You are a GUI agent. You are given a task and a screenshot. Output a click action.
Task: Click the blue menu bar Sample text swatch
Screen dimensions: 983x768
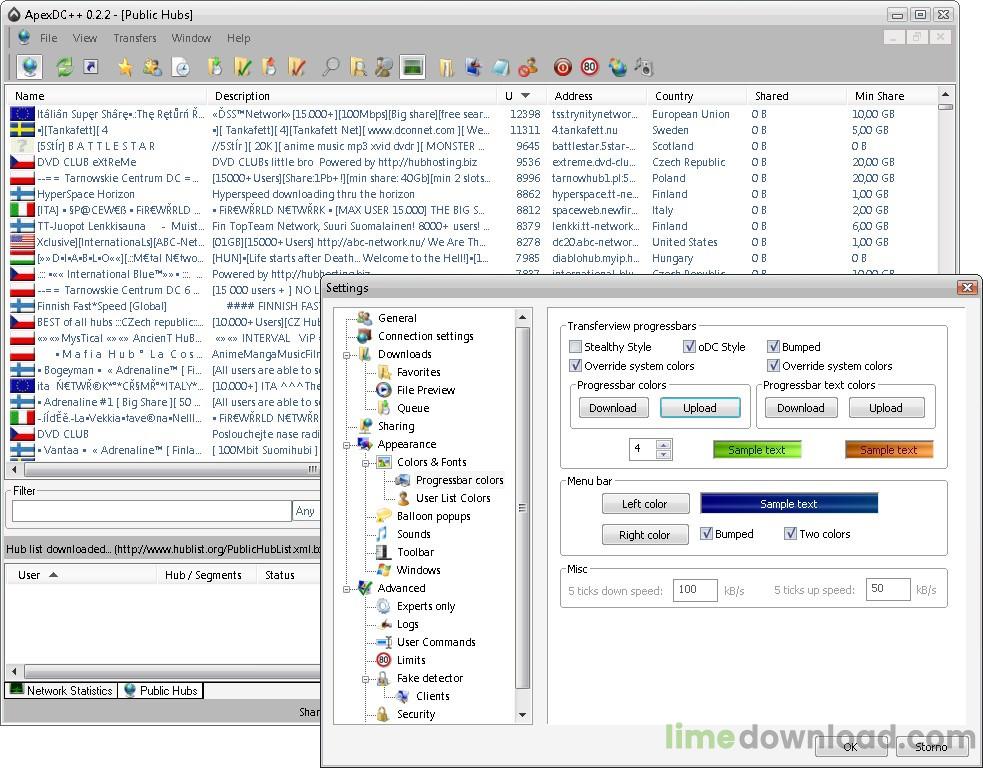point(788,504)
